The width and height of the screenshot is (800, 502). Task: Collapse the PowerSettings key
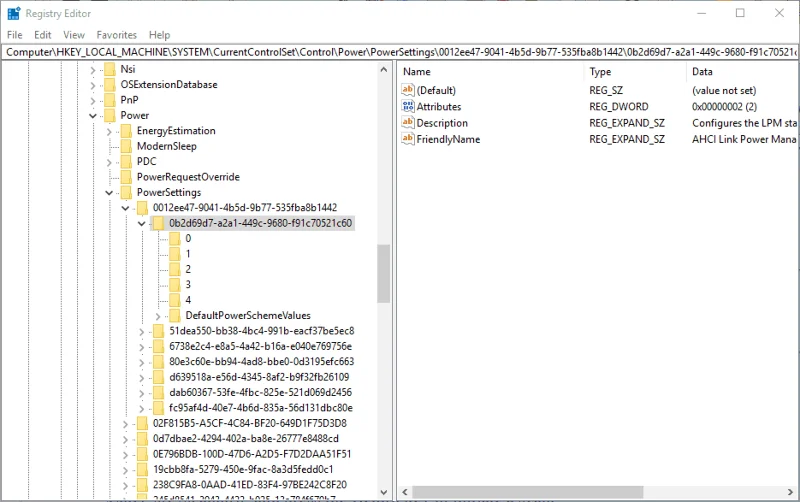point(109,193)
